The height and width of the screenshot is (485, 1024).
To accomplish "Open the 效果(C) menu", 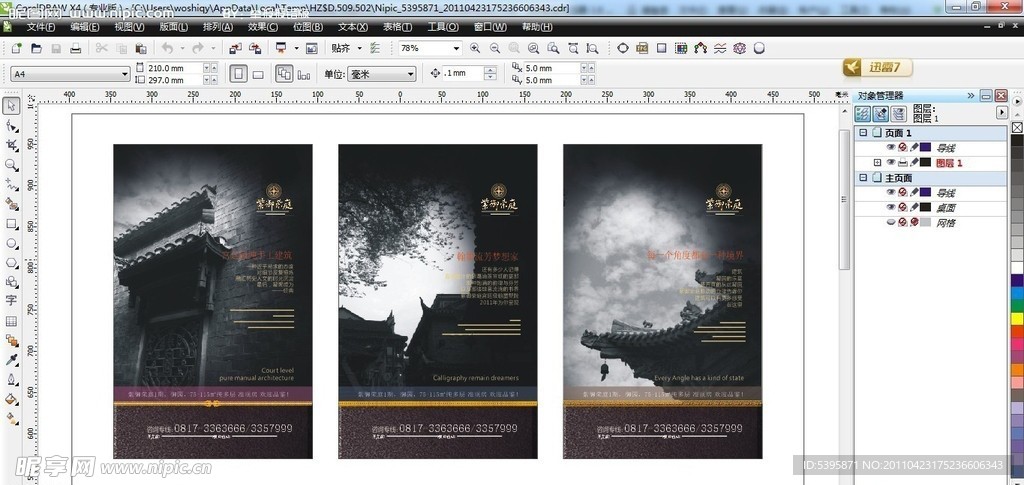I will pos(263,27).
